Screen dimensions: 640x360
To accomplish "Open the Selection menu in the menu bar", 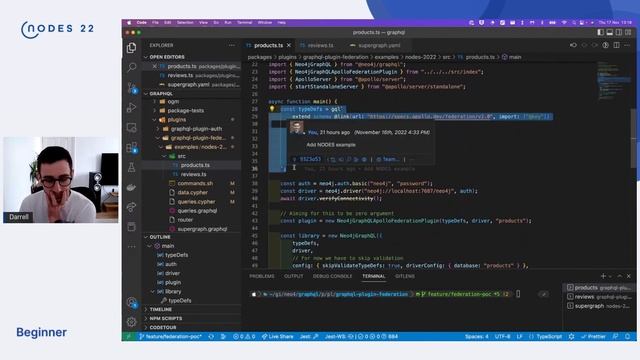I will click(185, 22).
